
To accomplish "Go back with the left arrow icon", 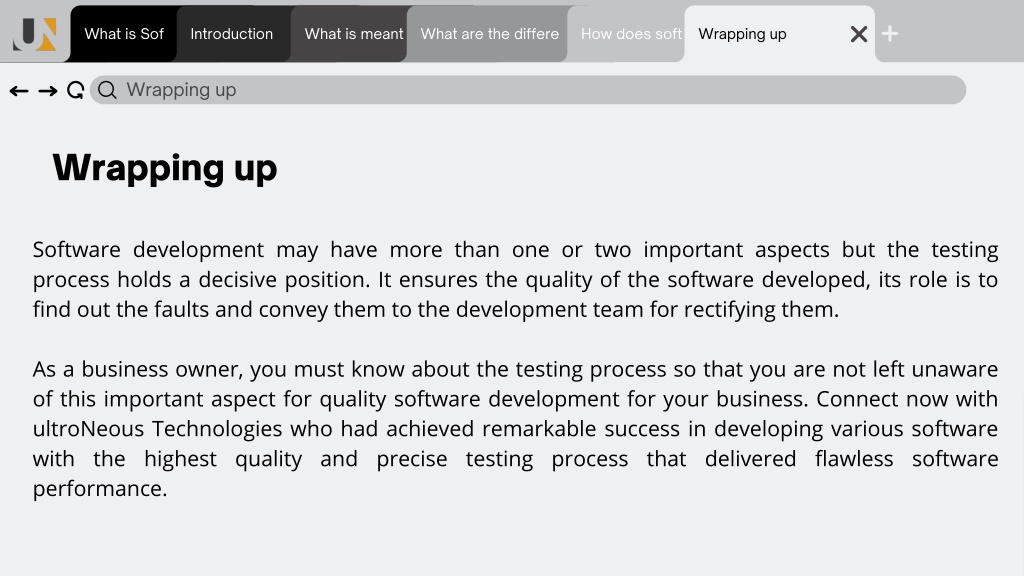I will [x=19, y=91].
